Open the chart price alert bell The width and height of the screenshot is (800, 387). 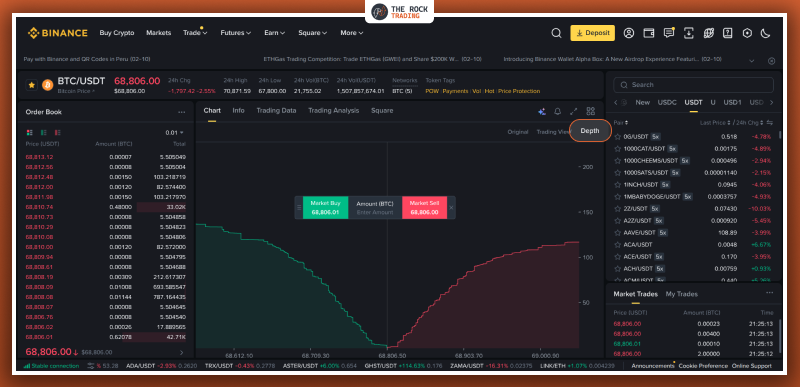click(558, 111)
